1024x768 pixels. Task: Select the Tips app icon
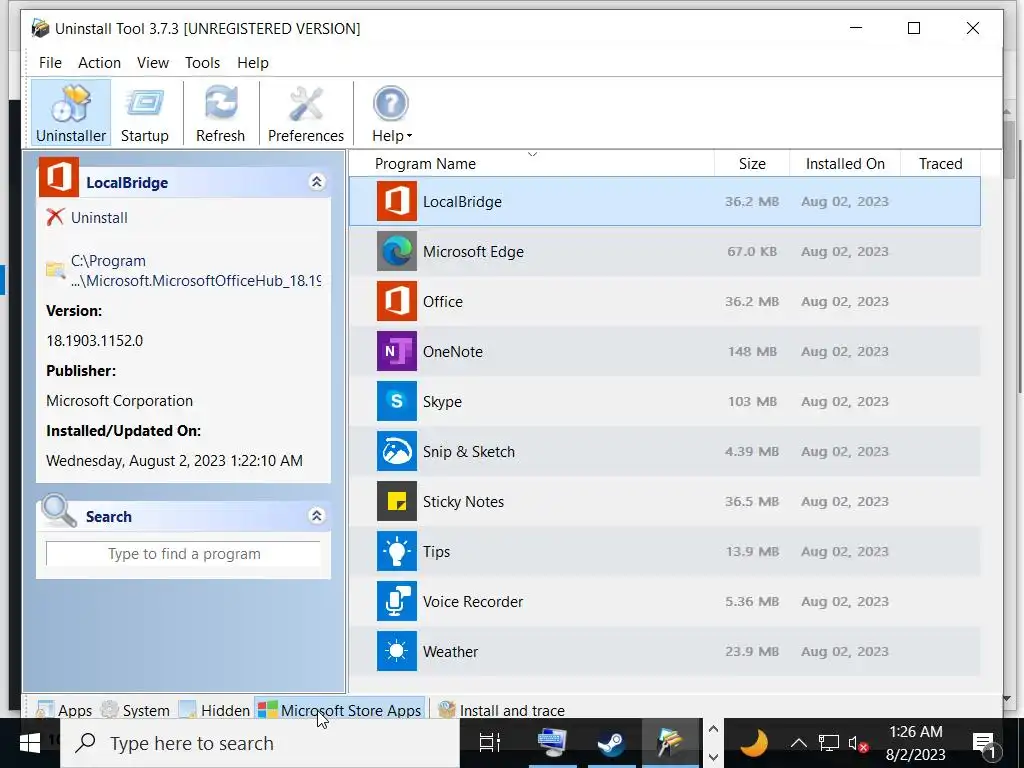point(396,551)
